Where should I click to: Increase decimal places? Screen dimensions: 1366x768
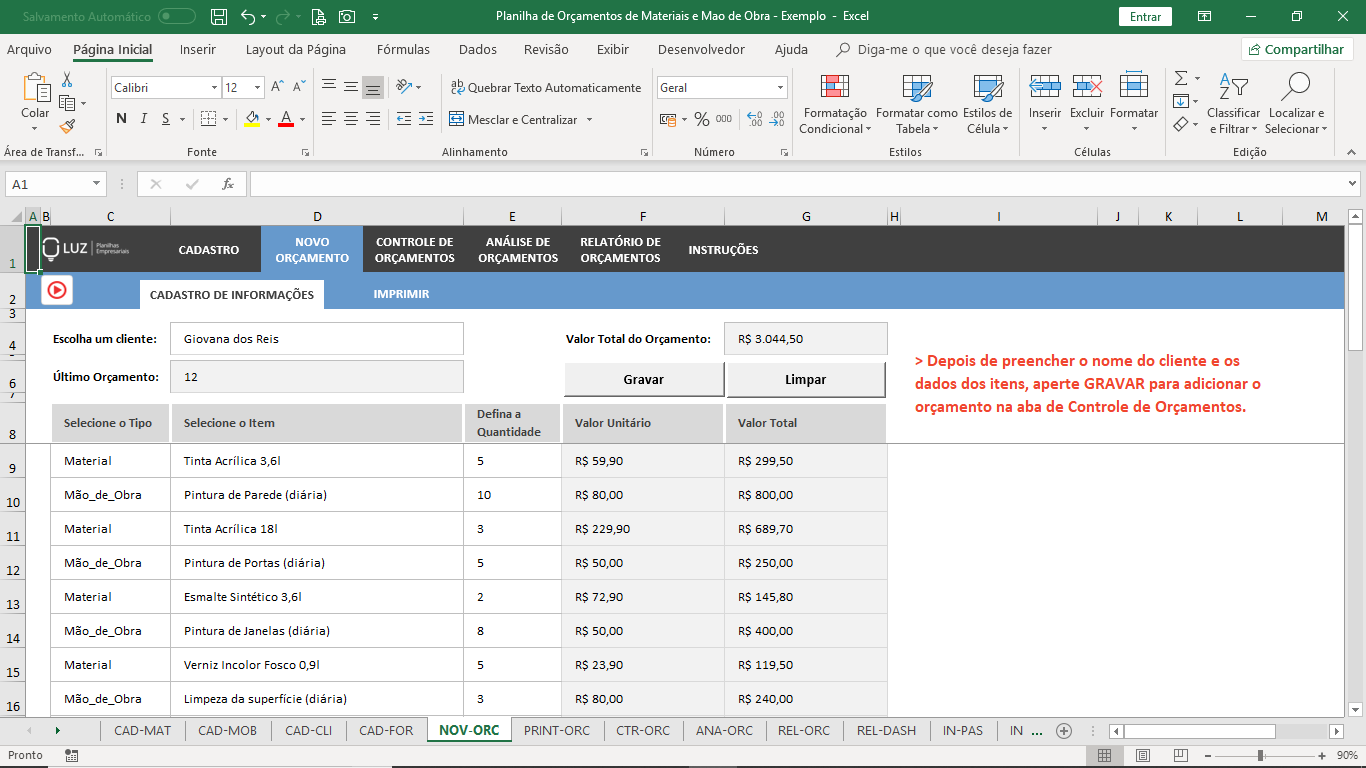pyautogui.click(x=753, y=119)
